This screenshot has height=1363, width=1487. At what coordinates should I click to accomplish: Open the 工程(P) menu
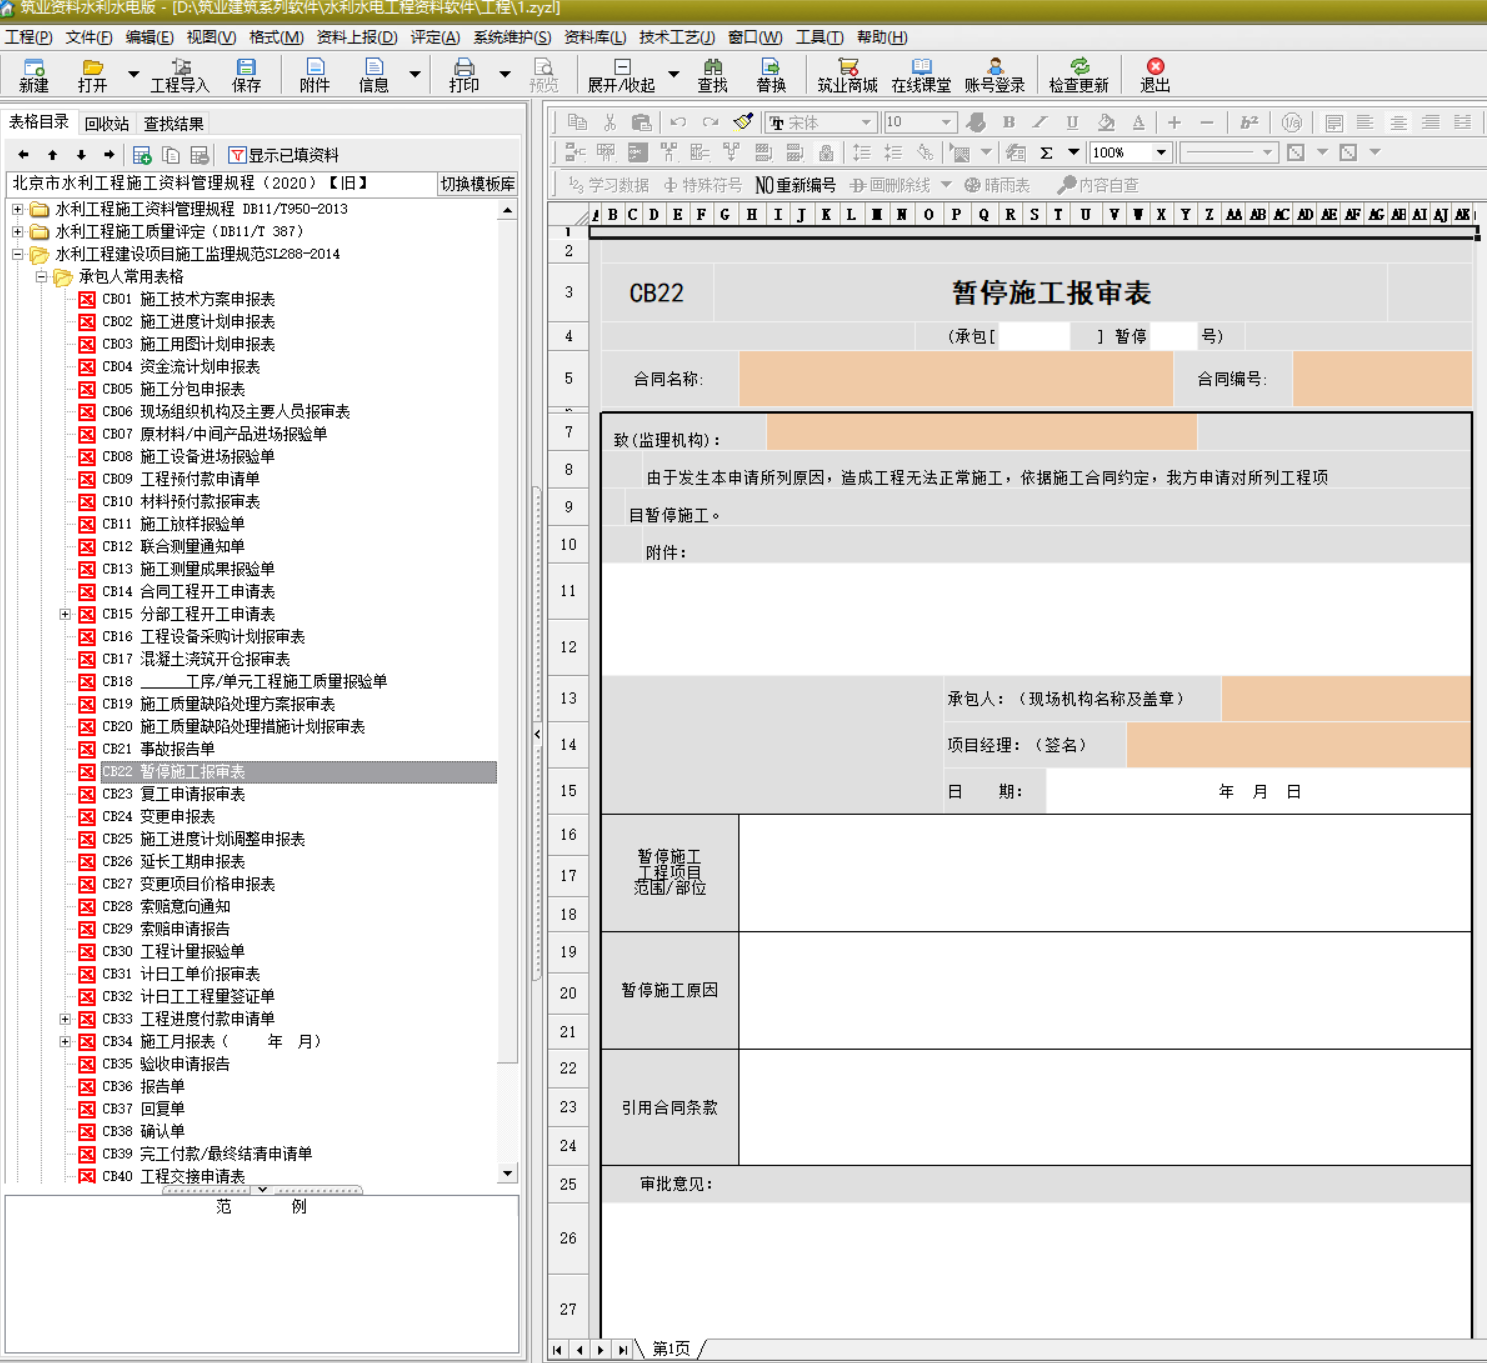point(29,37)
